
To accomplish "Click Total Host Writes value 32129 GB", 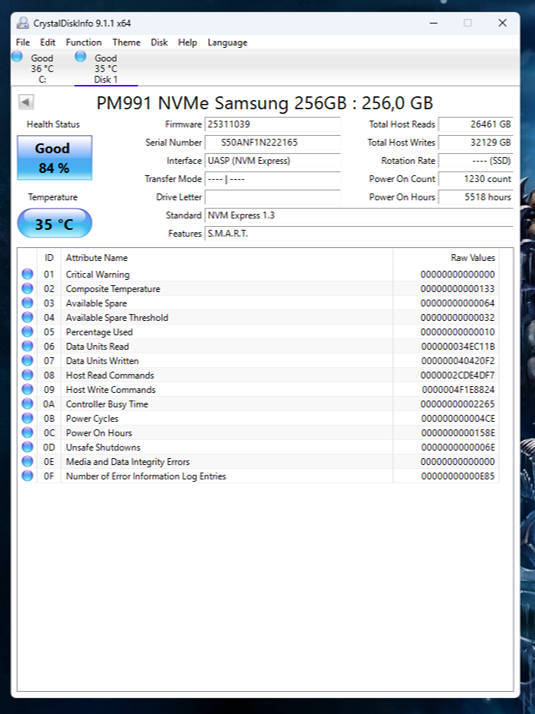I will click(x=476, y=143).
